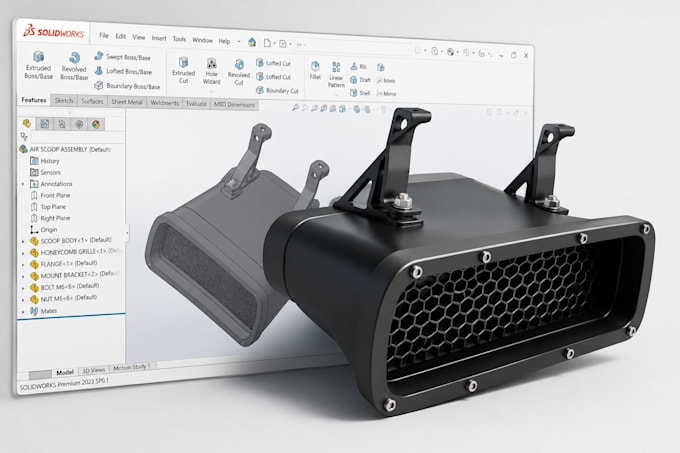Select the Extruded Boss/Base tool
Screen dimensions: 680x453
coord(39,65)
